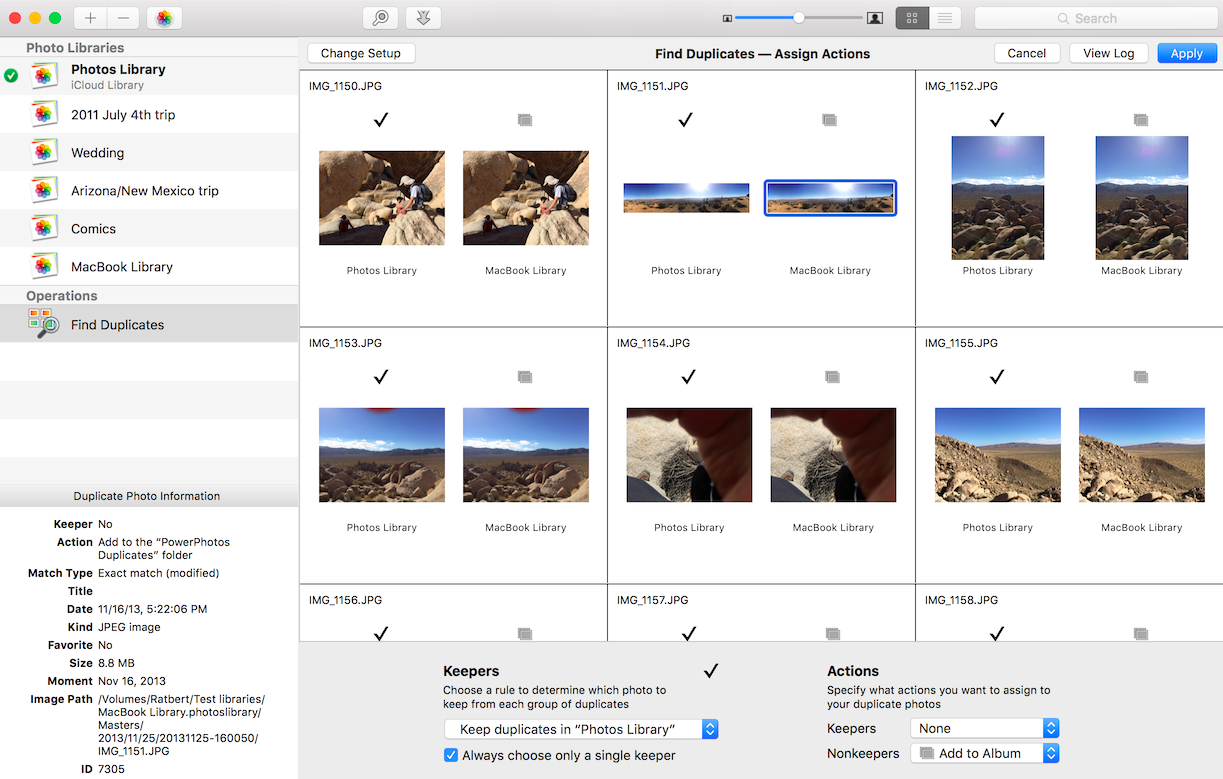Select IMG_1155 Photos Library thumbnail

tap(998, 455)
